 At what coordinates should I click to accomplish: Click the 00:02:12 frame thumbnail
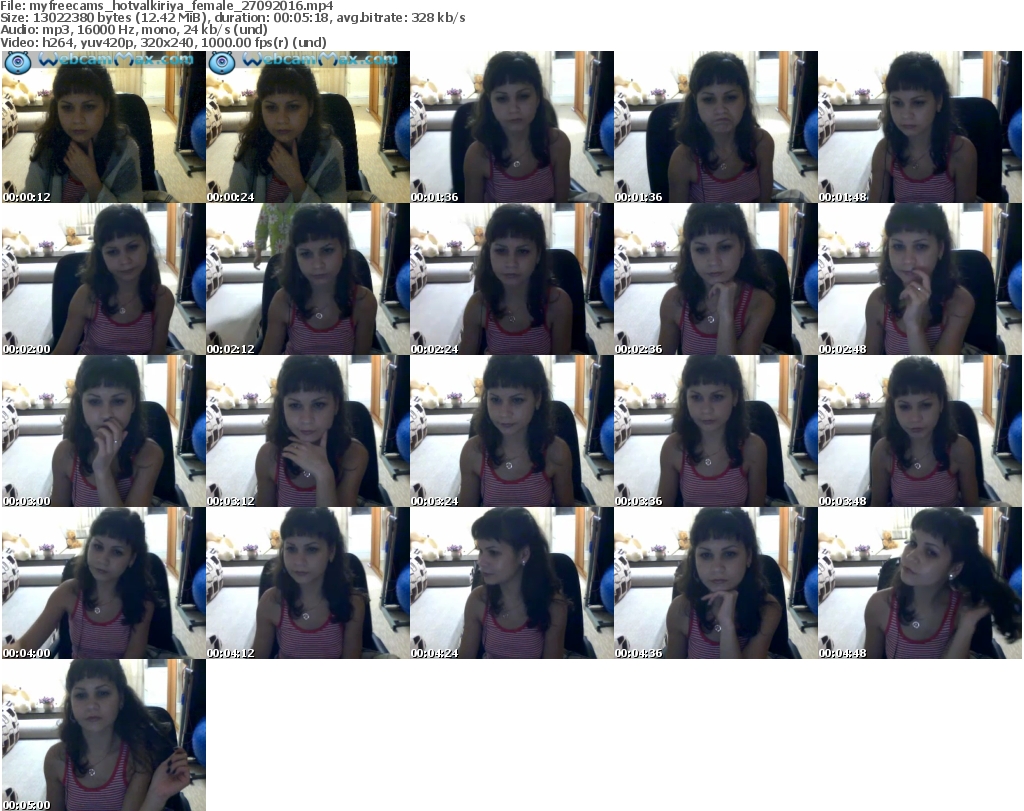[x=307, y=279]
